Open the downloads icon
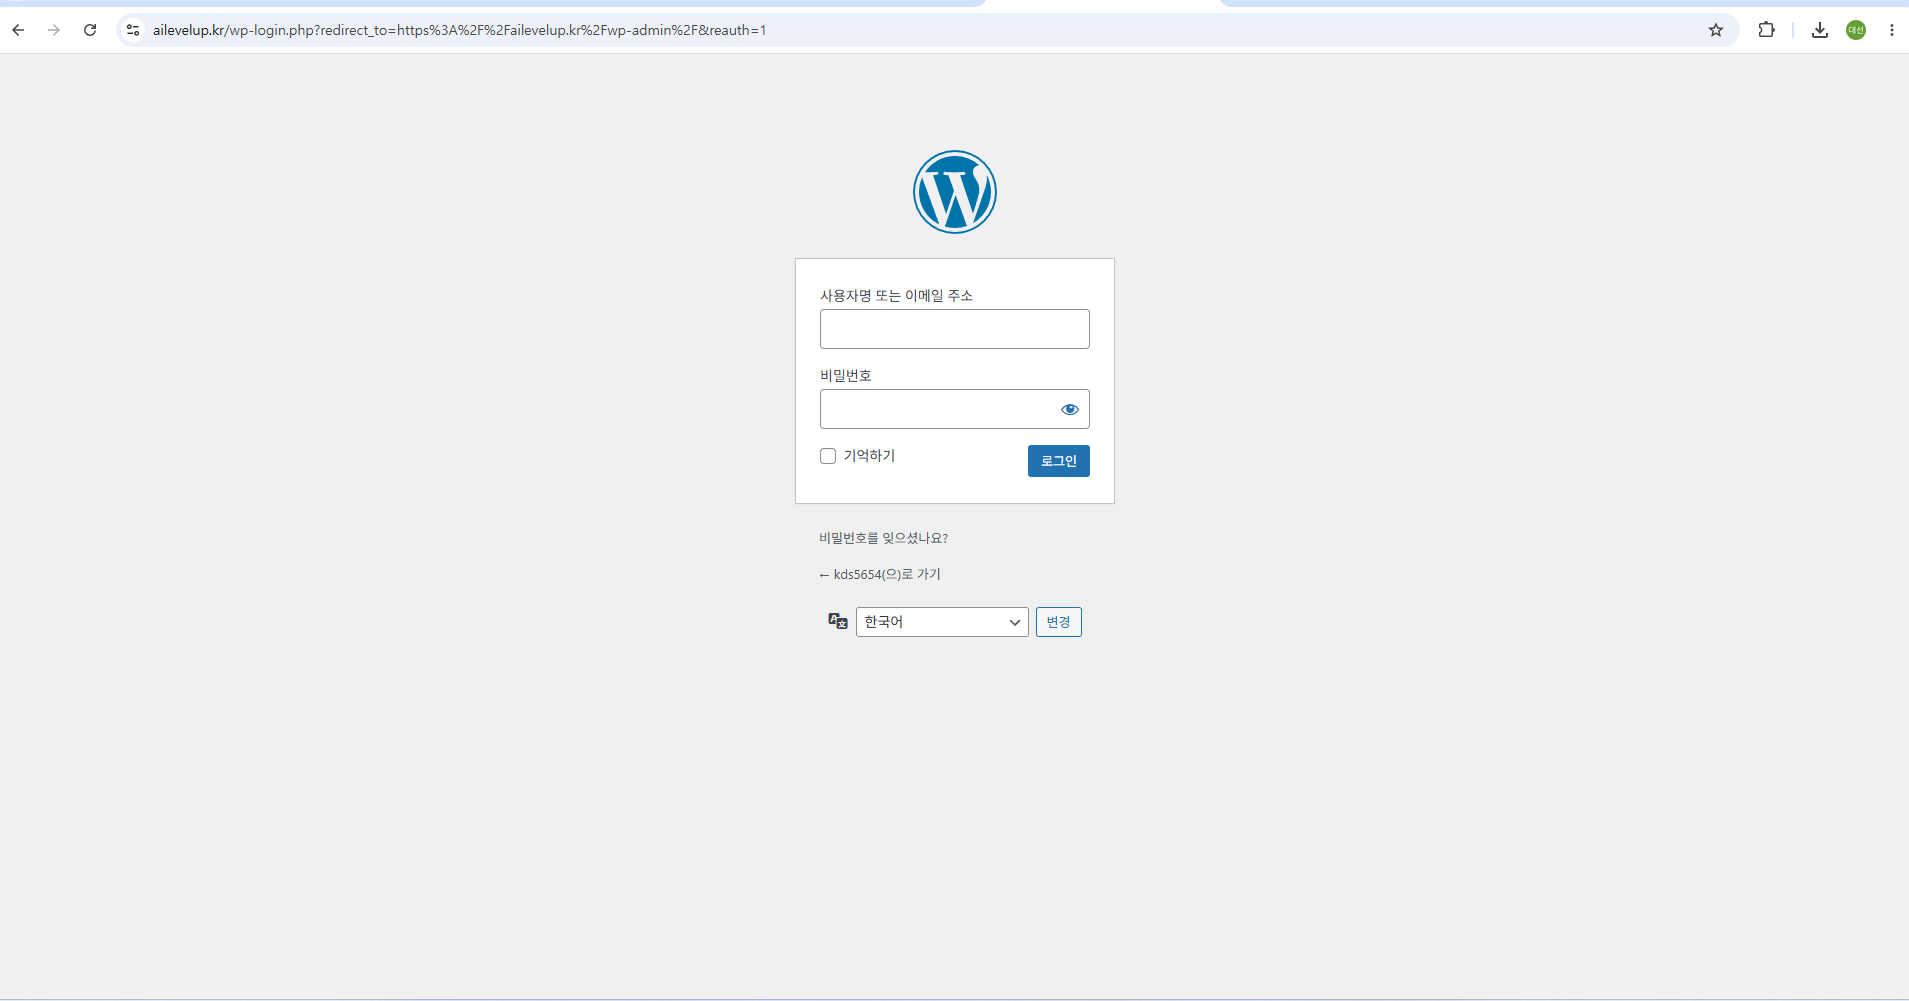The image size is (1909, 1001). 1820,30
